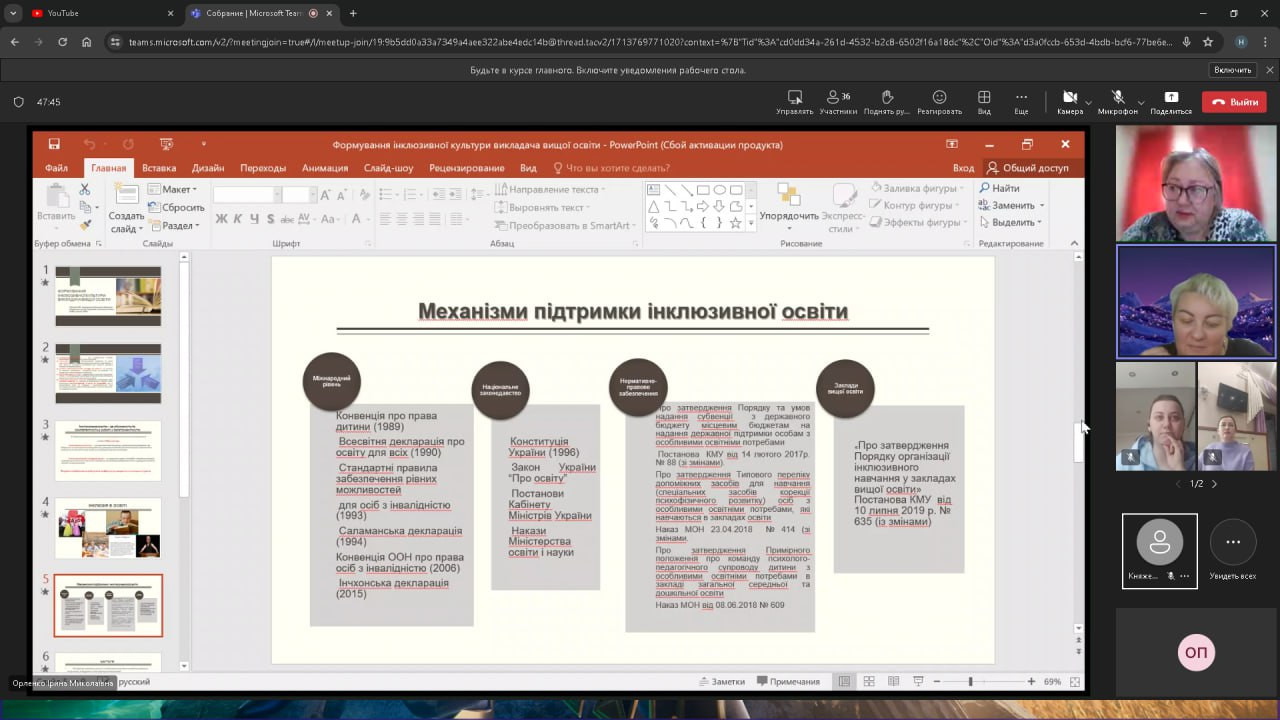Open a new browser tab

[x=353, y=13]
